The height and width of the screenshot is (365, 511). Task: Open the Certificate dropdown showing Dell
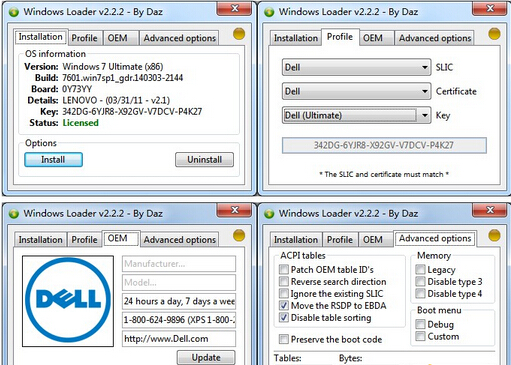(x=356, y=91)
